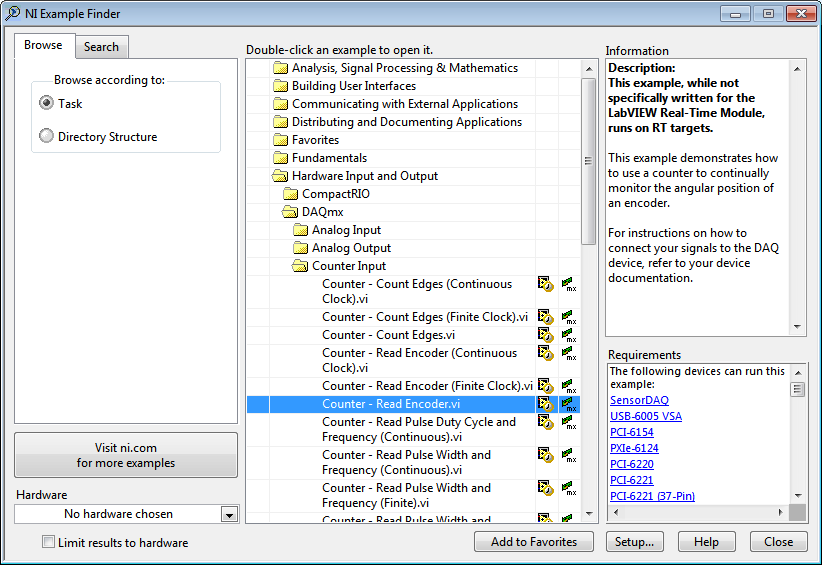The width and height of the screenshot is (822, 565).
Task: Minimize the NI Example Finder window
Action: point(736,14)
